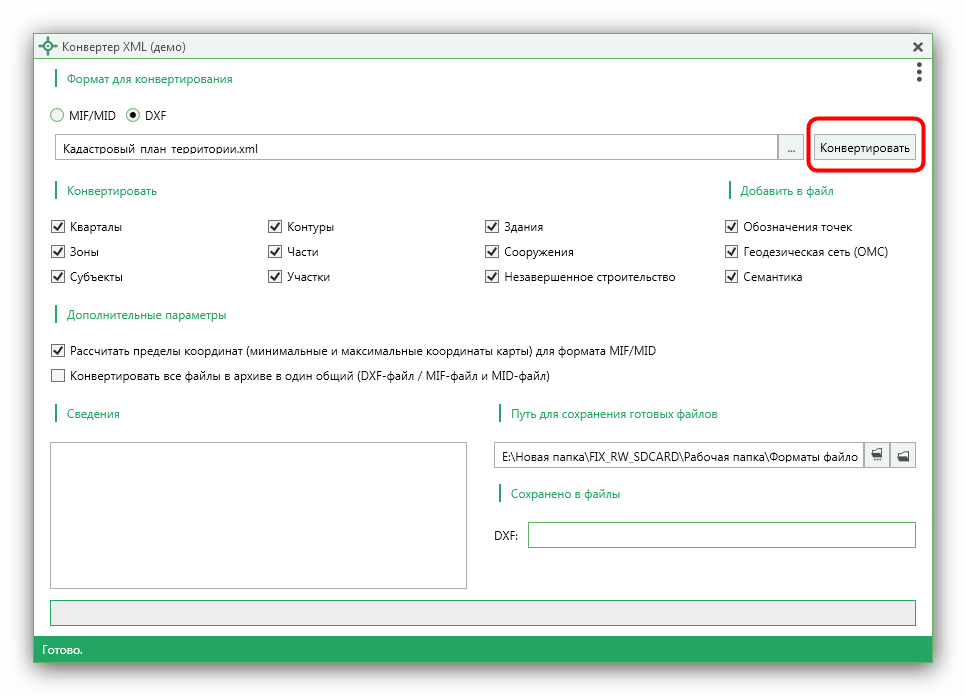Click the Конвертировать button
The image size is (966, 696).
pos(864,148)
